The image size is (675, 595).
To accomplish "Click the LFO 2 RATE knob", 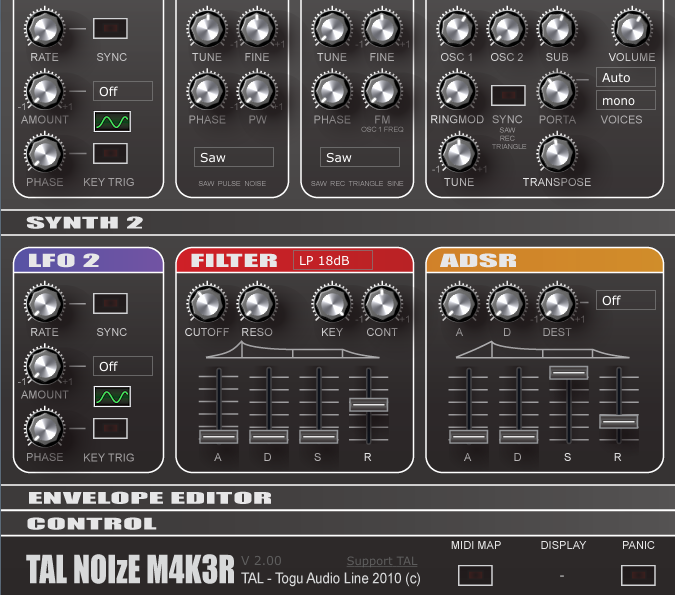I will point(44,304).
